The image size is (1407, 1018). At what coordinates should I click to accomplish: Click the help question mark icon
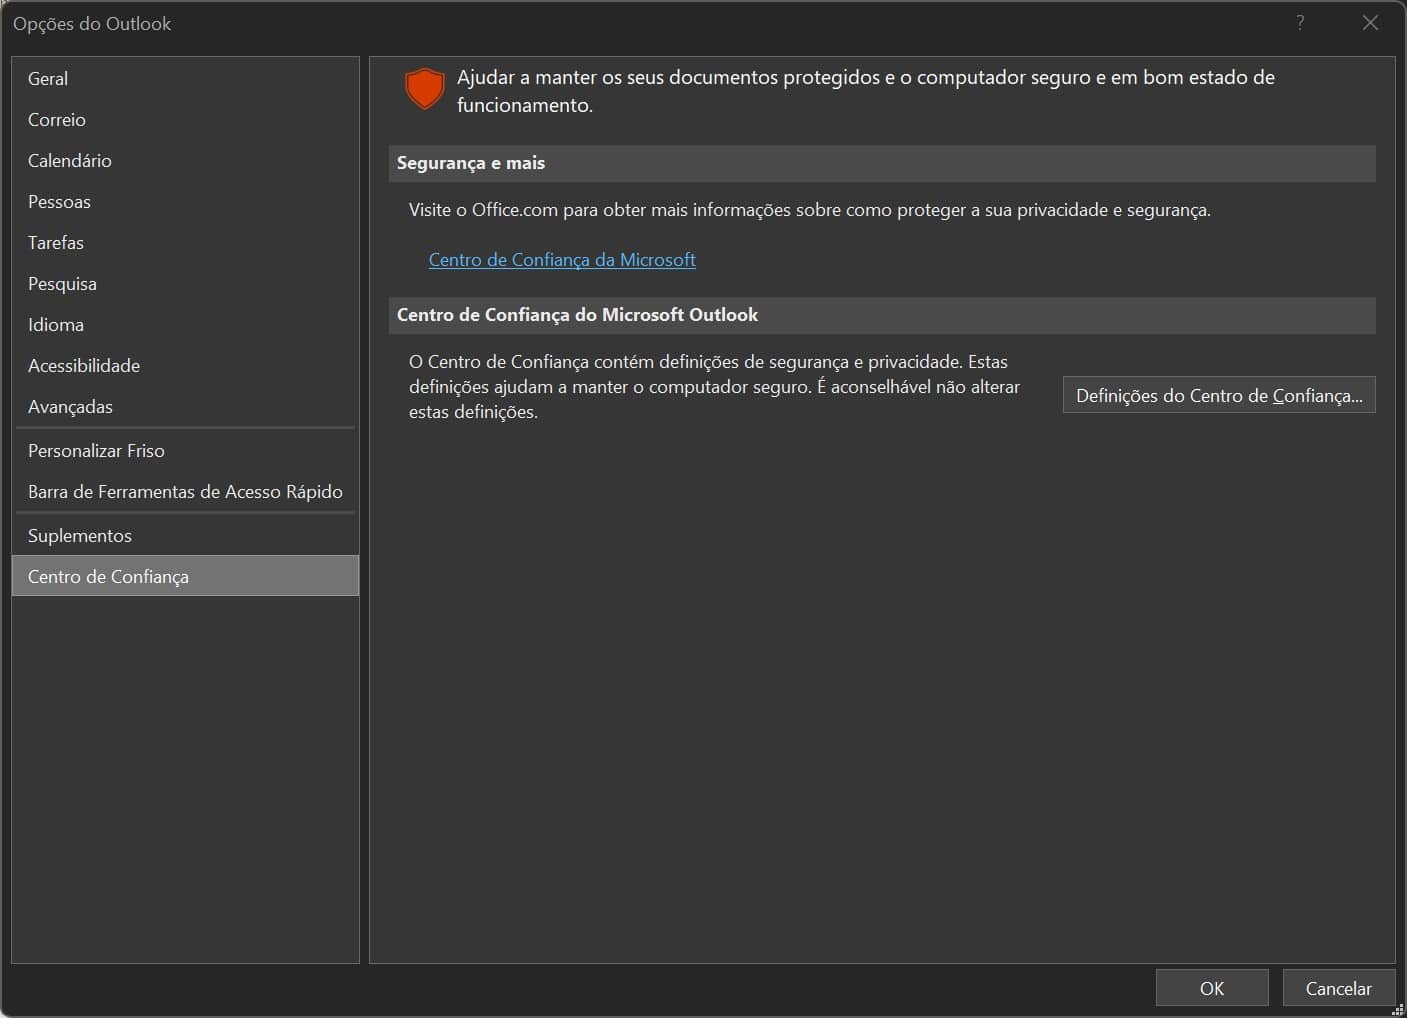point(1300,23)
